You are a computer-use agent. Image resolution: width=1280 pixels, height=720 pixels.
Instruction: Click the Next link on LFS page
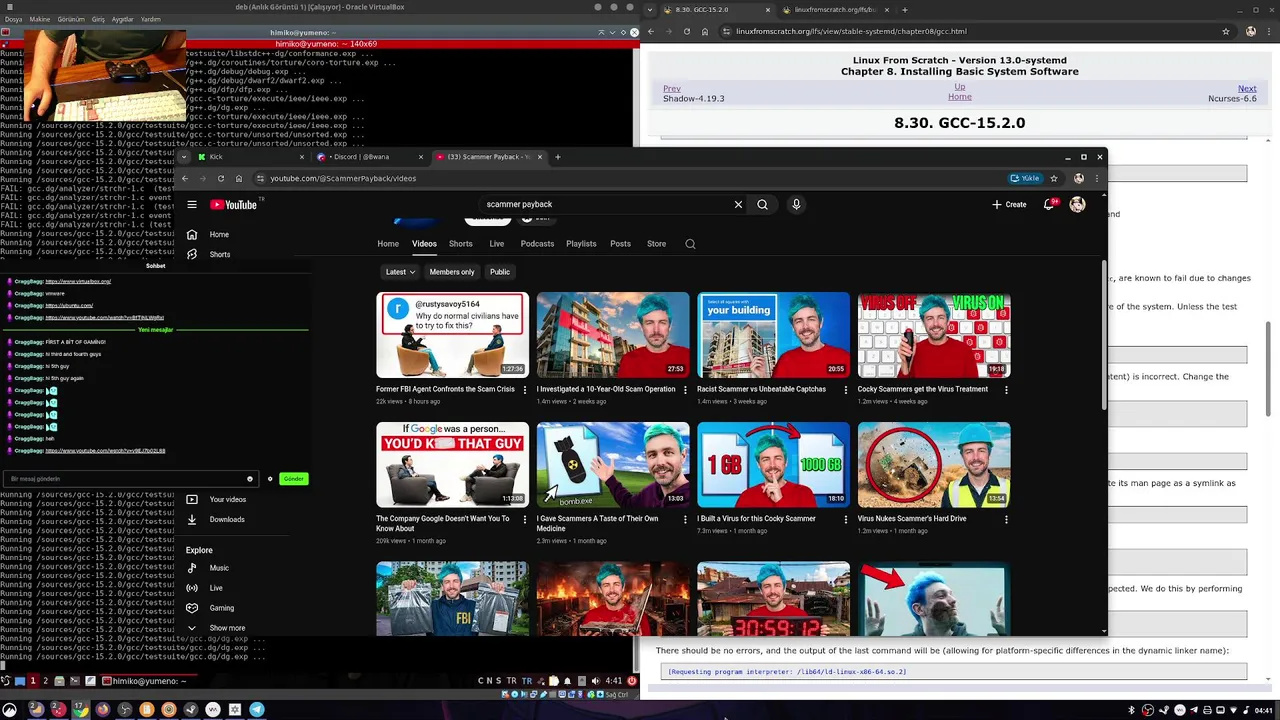tap(1247, 89)
